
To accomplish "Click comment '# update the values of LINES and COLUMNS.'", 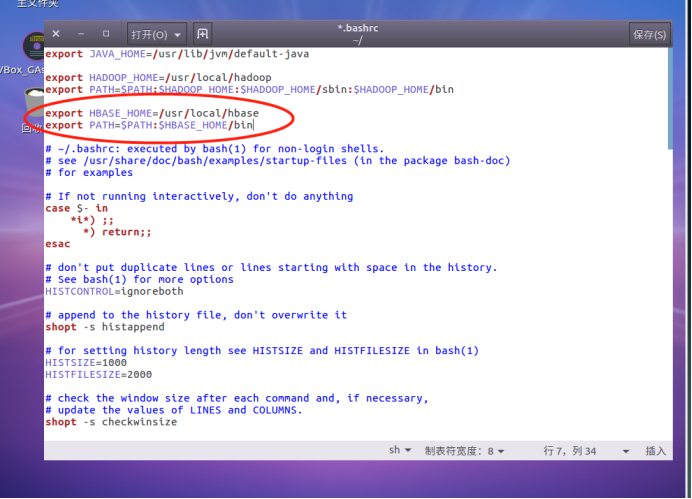I will [173, 410].
